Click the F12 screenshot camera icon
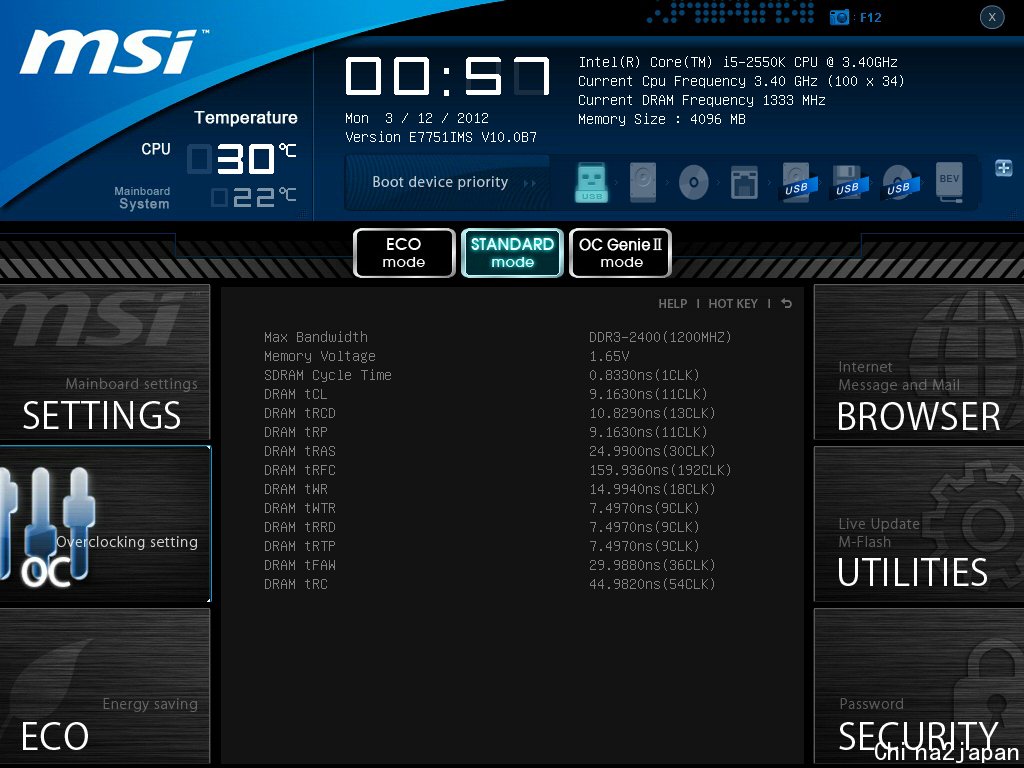The image size is (1024, 768). click(x=839, y=18)
